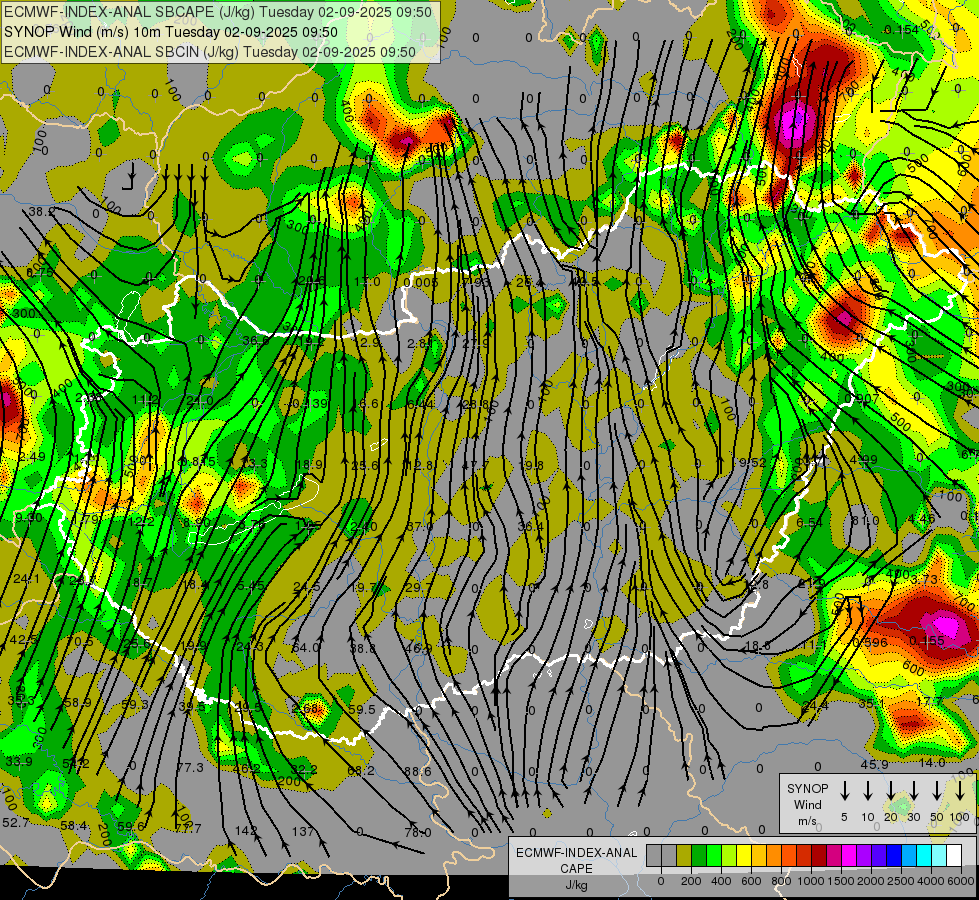Click the SYNOP Wind 10m header line
Viewport: 979px width, 900px height.
click(170, 32)
